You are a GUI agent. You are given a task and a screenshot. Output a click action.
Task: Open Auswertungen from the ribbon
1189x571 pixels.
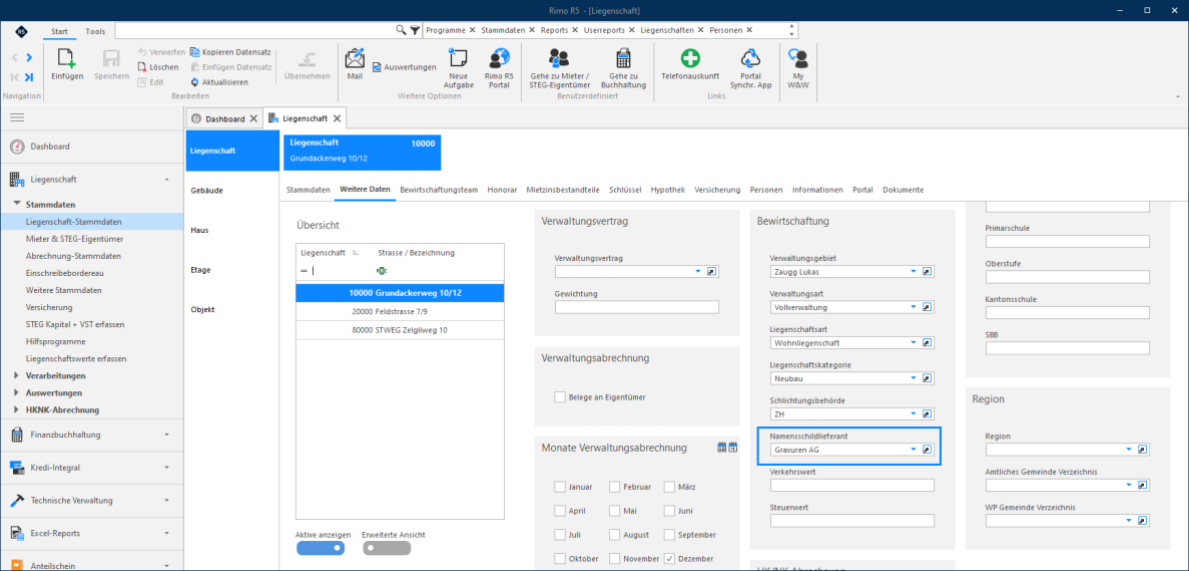pyautogui.click(x=404, y=67)
